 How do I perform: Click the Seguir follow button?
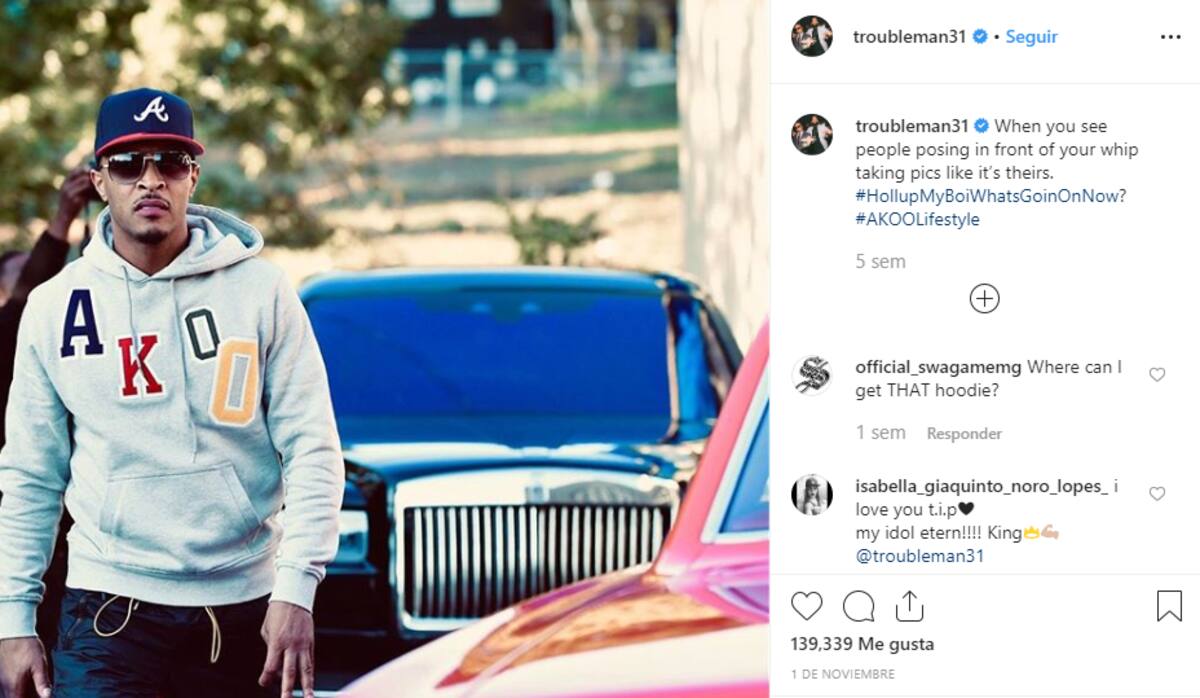click(x=1031, y=37)
